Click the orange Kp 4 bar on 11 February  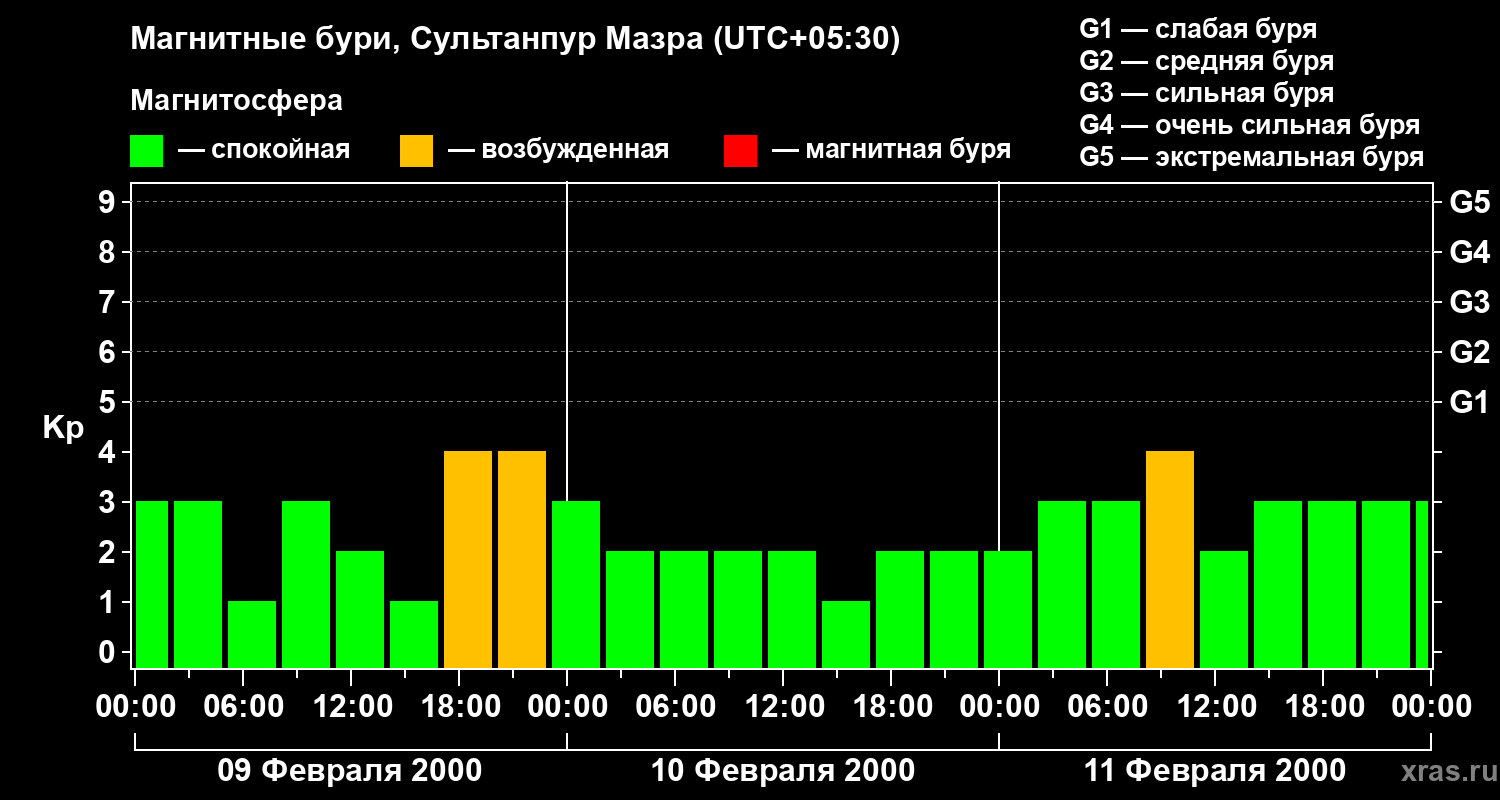point(1170,560)
